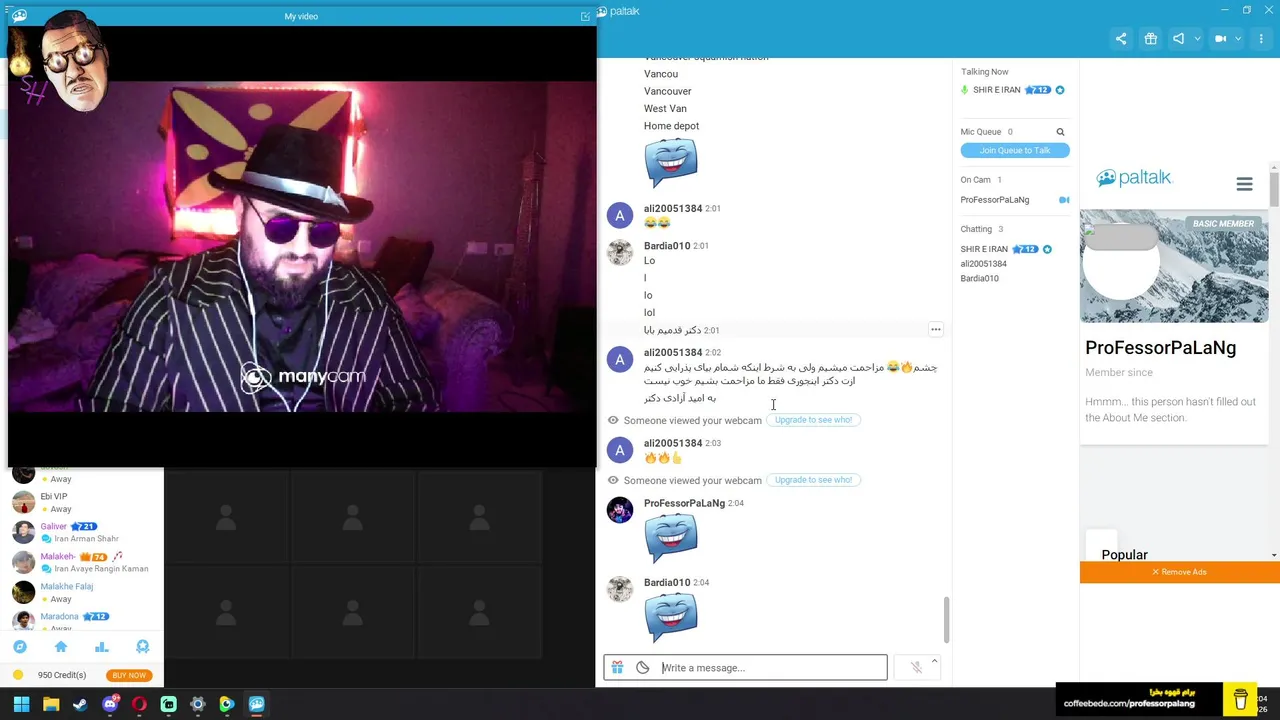
Task: Go to home icon in sidebar
Action: tap(61, 647)
